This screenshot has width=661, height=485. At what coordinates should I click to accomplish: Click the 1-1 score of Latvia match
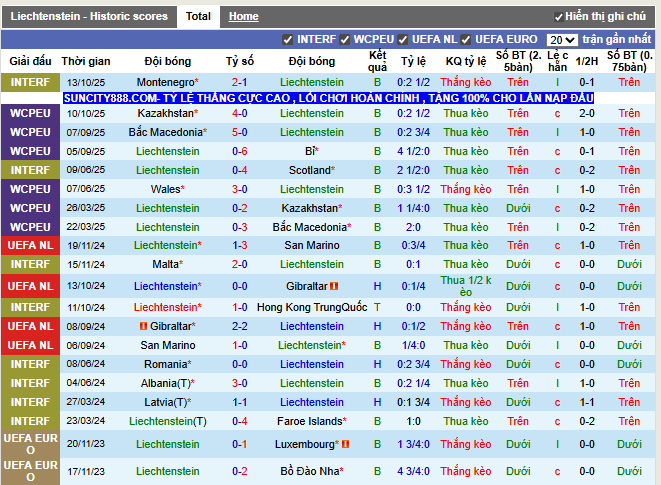click(x=239, y=402)
